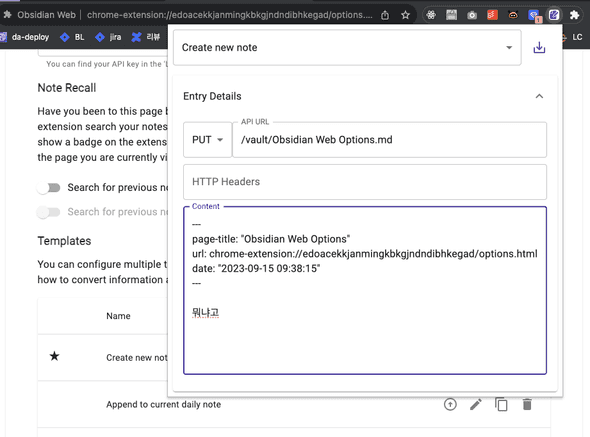This screenshot has height=437, width=590.
Task: Open the jira bookmark
Action: 108,37
